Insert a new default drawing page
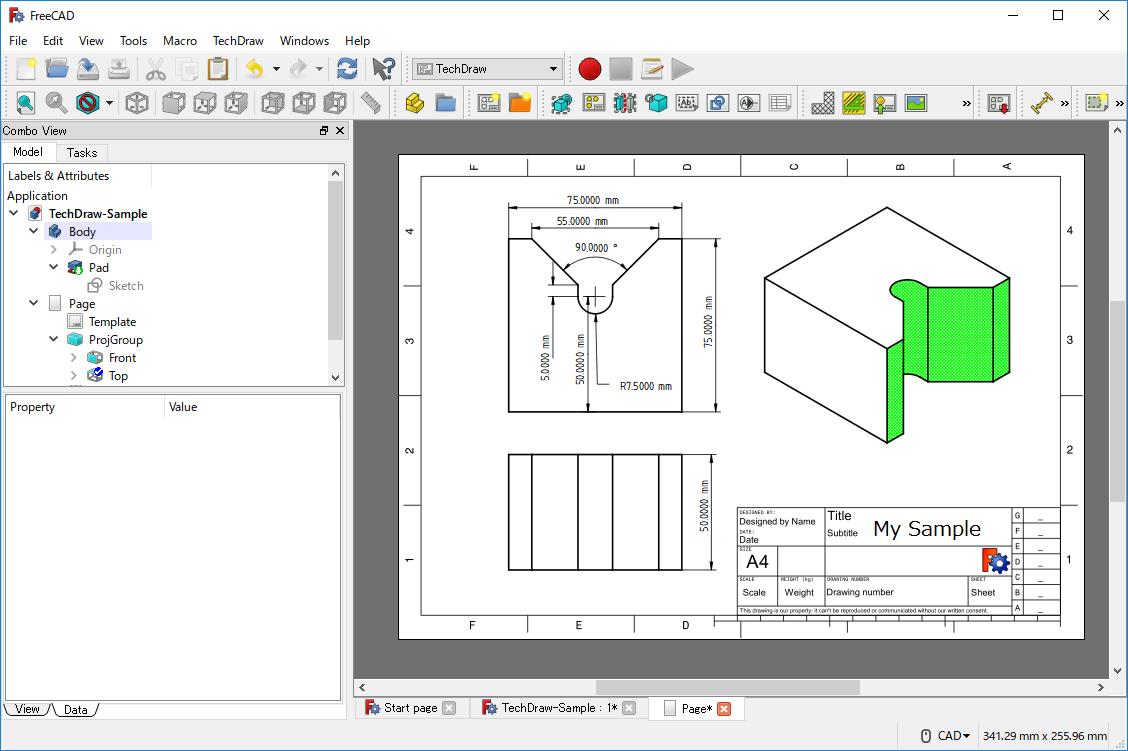Screen dimensions: 1128x751 pyautogui.click(x=488, y=102)
